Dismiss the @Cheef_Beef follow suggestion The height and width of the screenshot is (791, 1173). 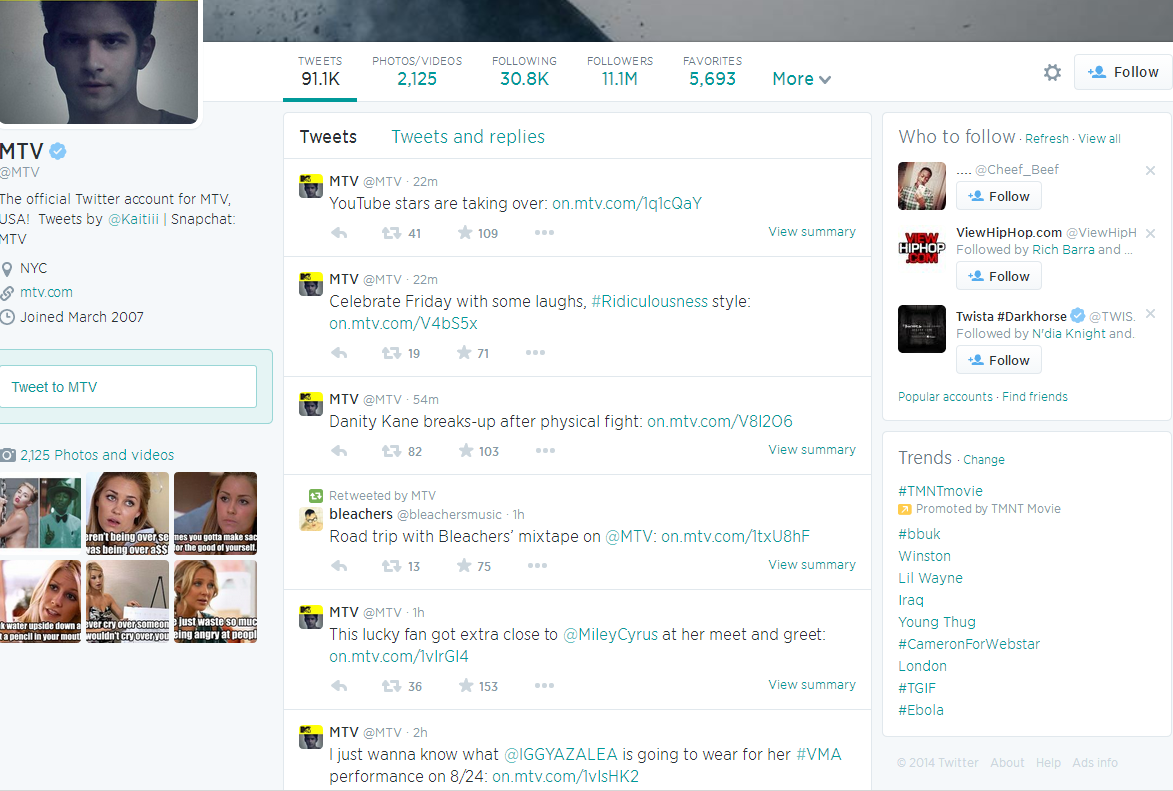(x=1150, y=171)
